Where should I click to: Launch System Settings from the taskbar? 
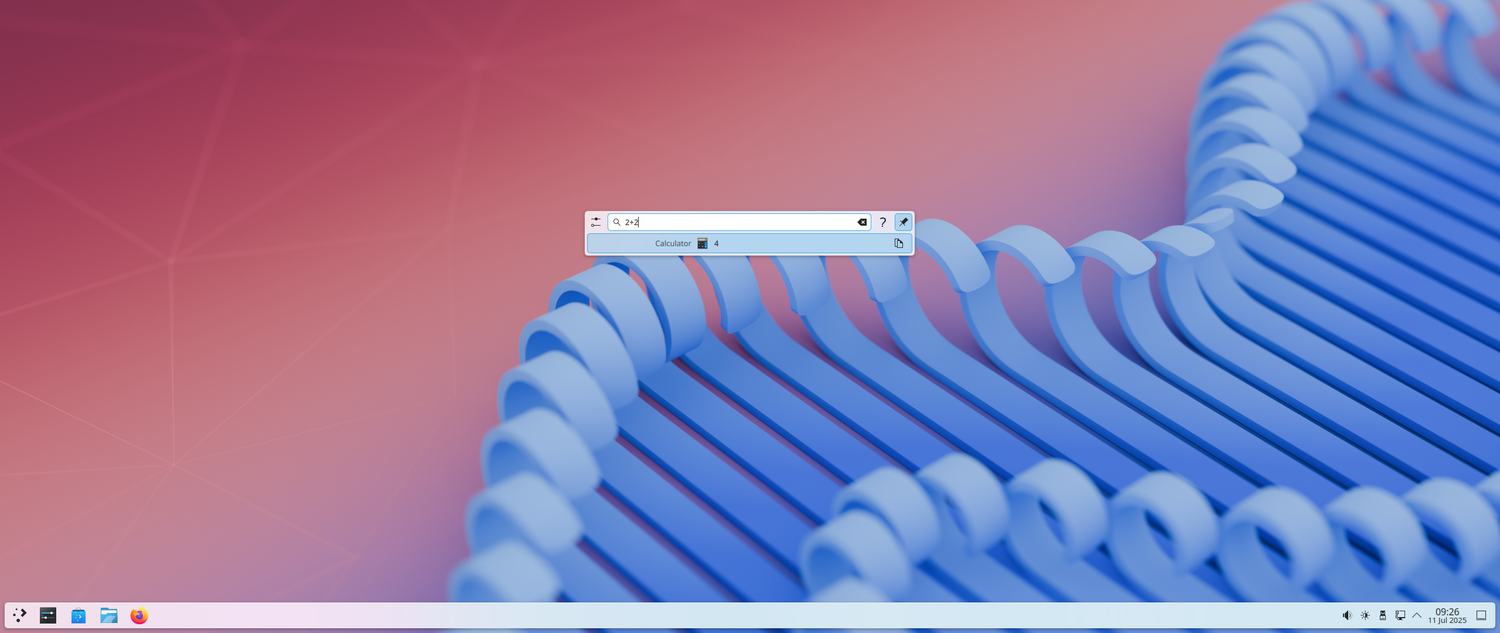(x=48, y=616)
